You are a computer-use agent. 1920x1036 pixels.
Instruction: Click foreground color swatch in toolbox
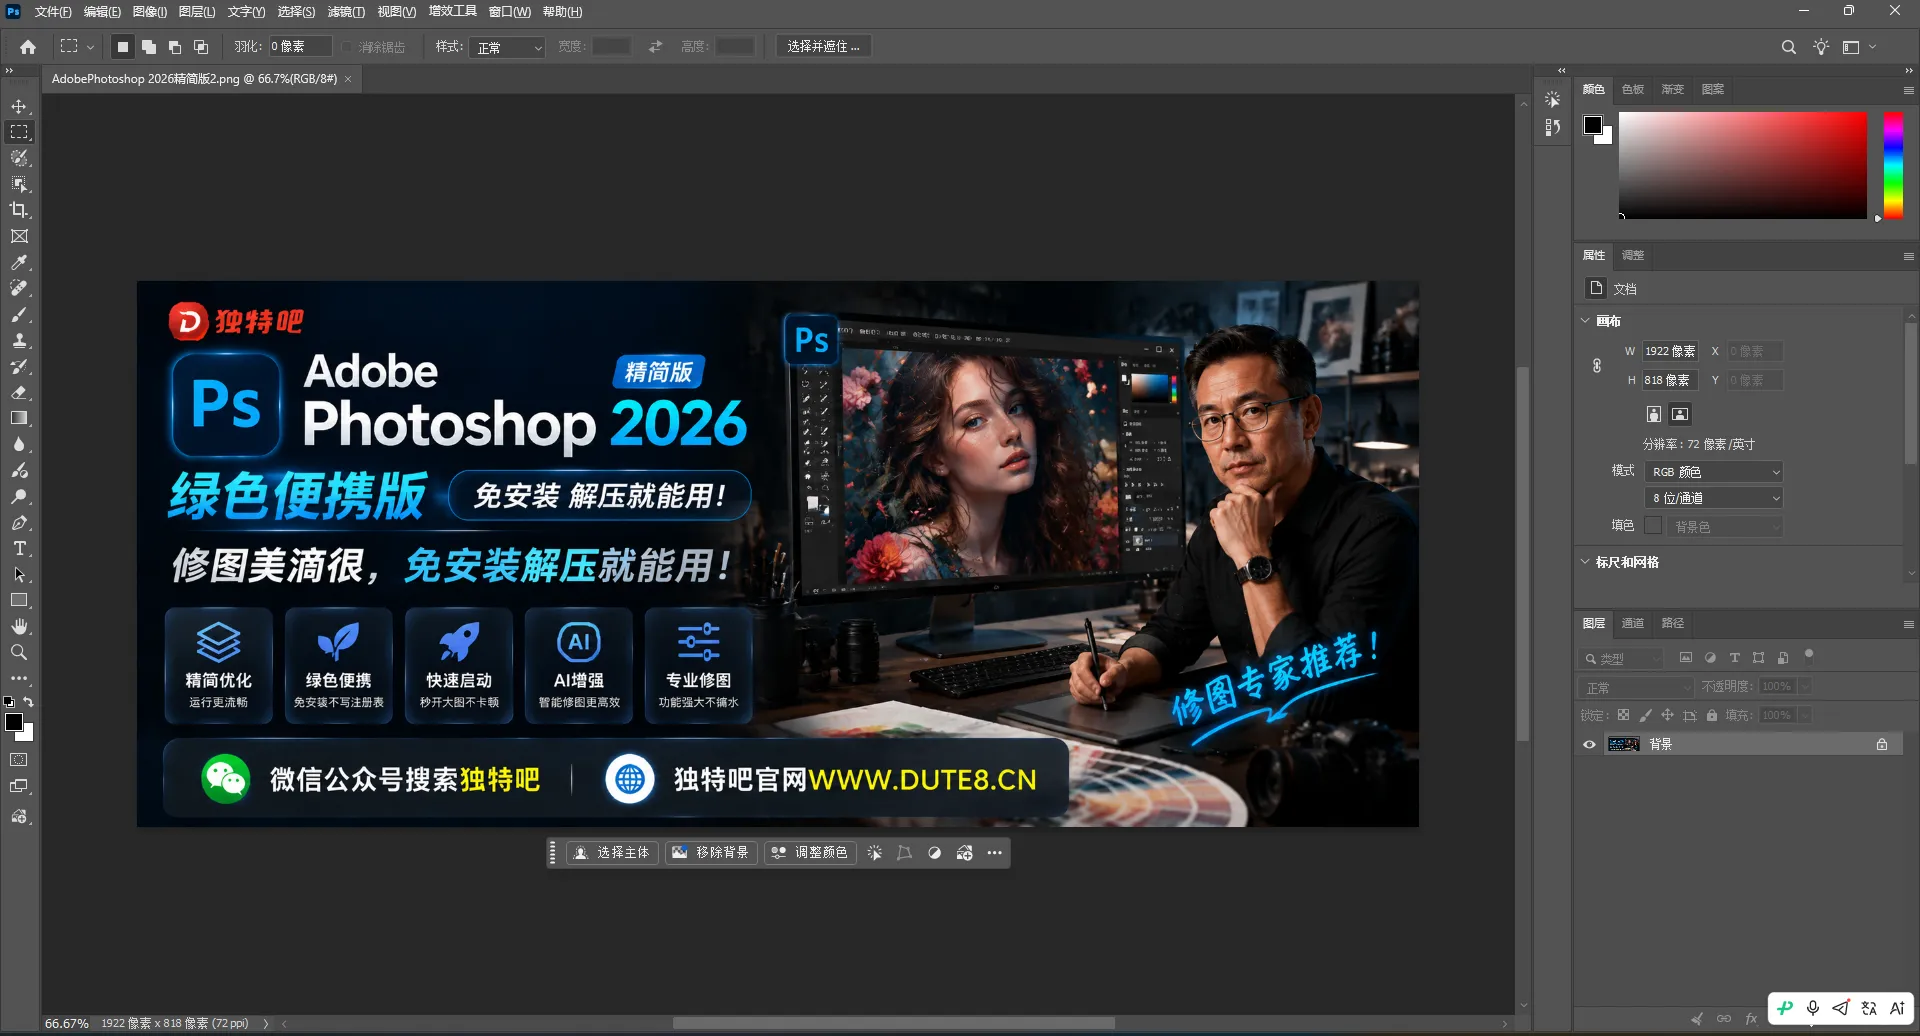click(14, 723)
